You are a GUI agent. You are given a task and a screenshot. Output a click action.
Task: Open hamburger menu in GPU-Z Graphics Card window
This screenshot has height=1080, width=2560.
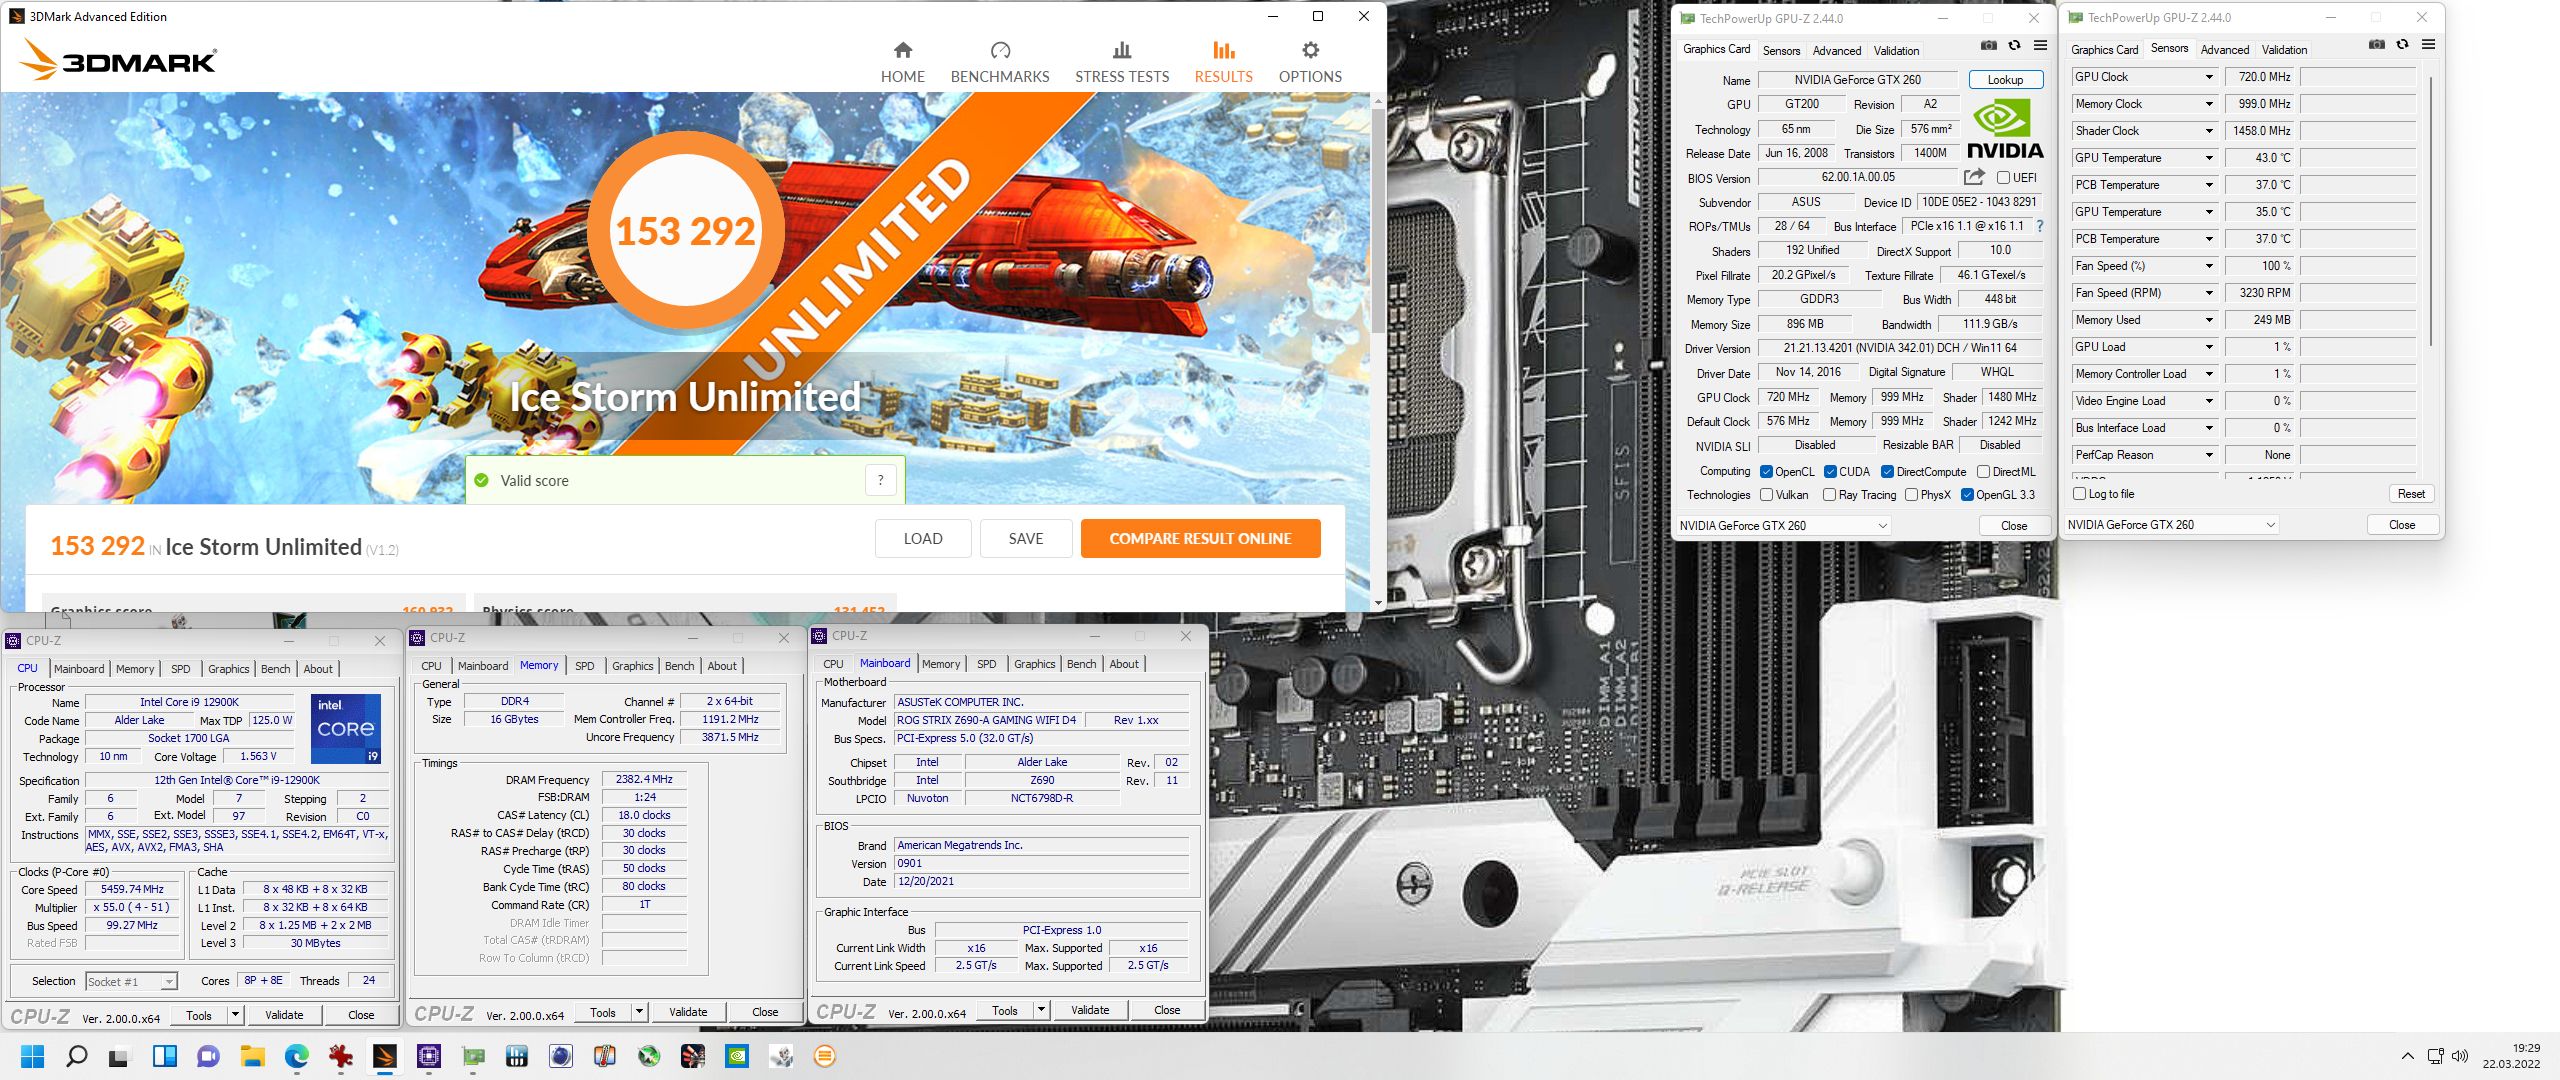click(x=2040, y=45)
